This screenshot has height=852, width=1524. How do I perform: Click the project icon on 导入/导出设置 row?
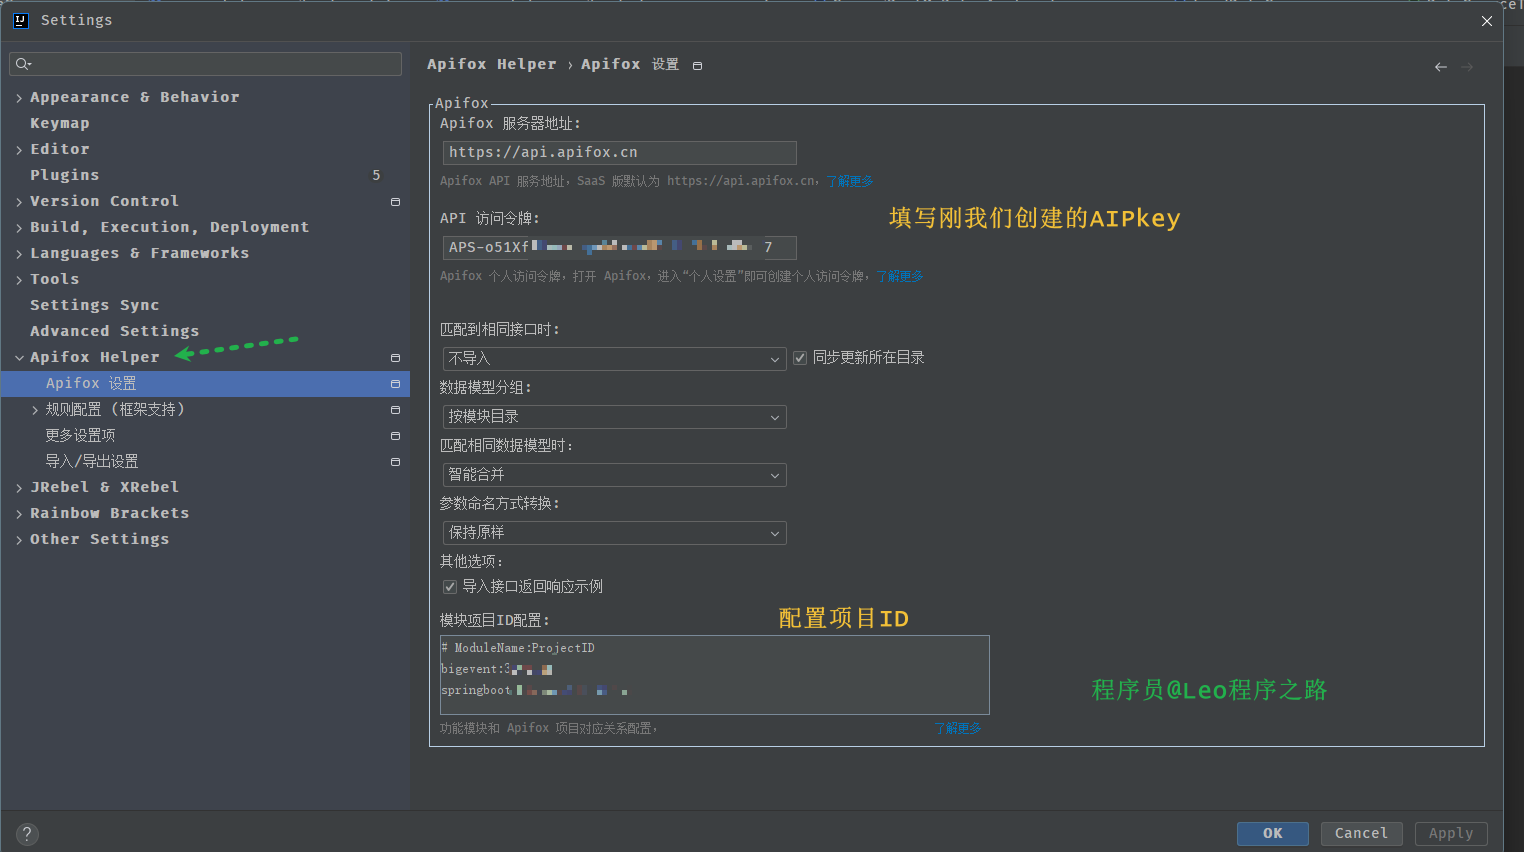tap(395, 462)
